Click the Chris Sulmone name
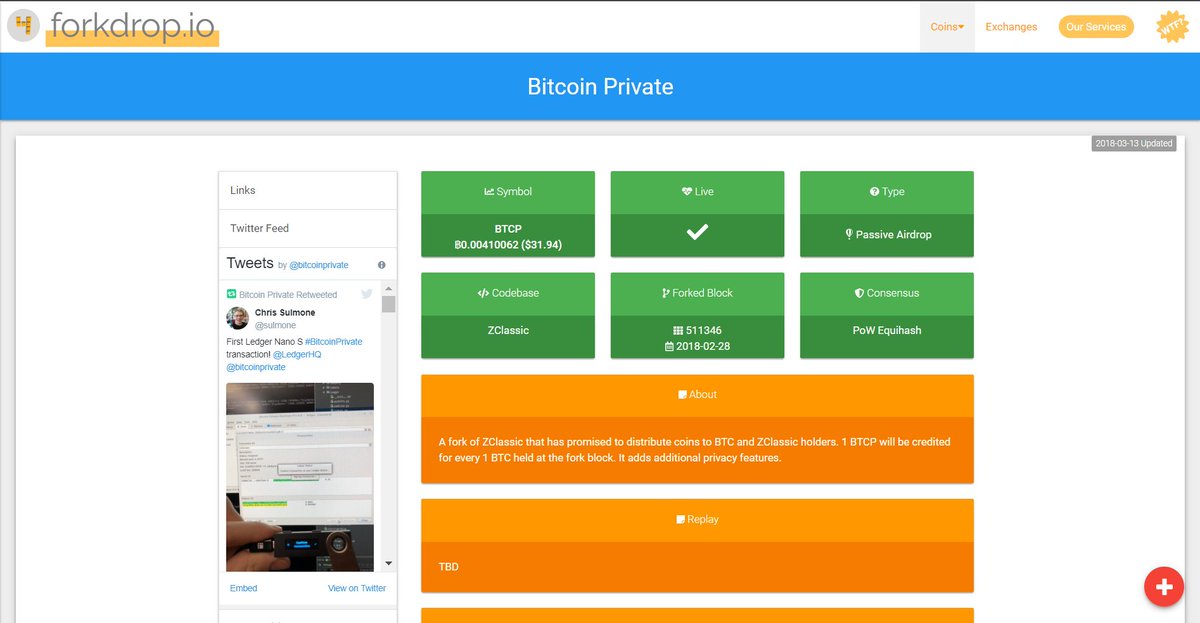This screenshot has height=623, width=1200. pyautogui.click(x=285, y=313)
